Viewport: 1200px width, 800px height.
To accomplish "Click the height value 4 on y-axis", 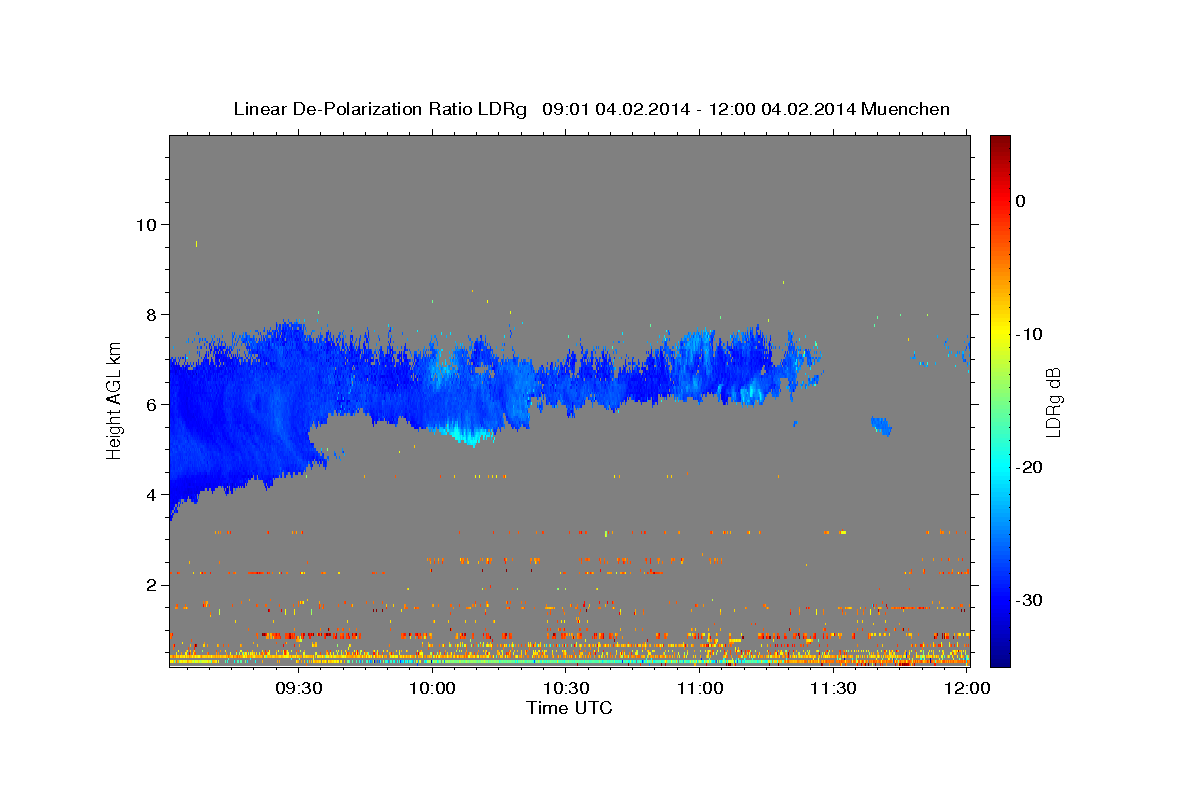I will click(x=150, y=494).
